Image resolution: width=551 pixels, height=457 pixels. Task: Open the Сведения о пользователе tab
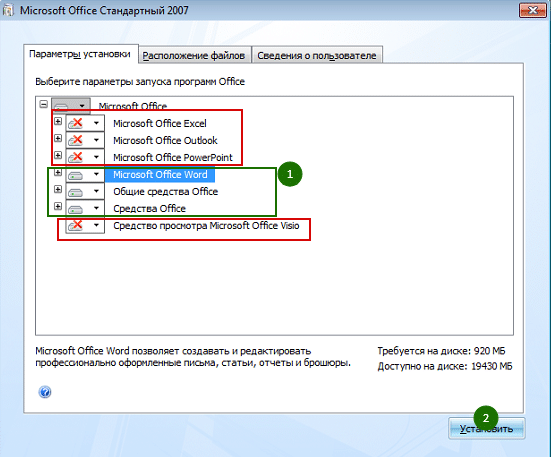[317, 56]
